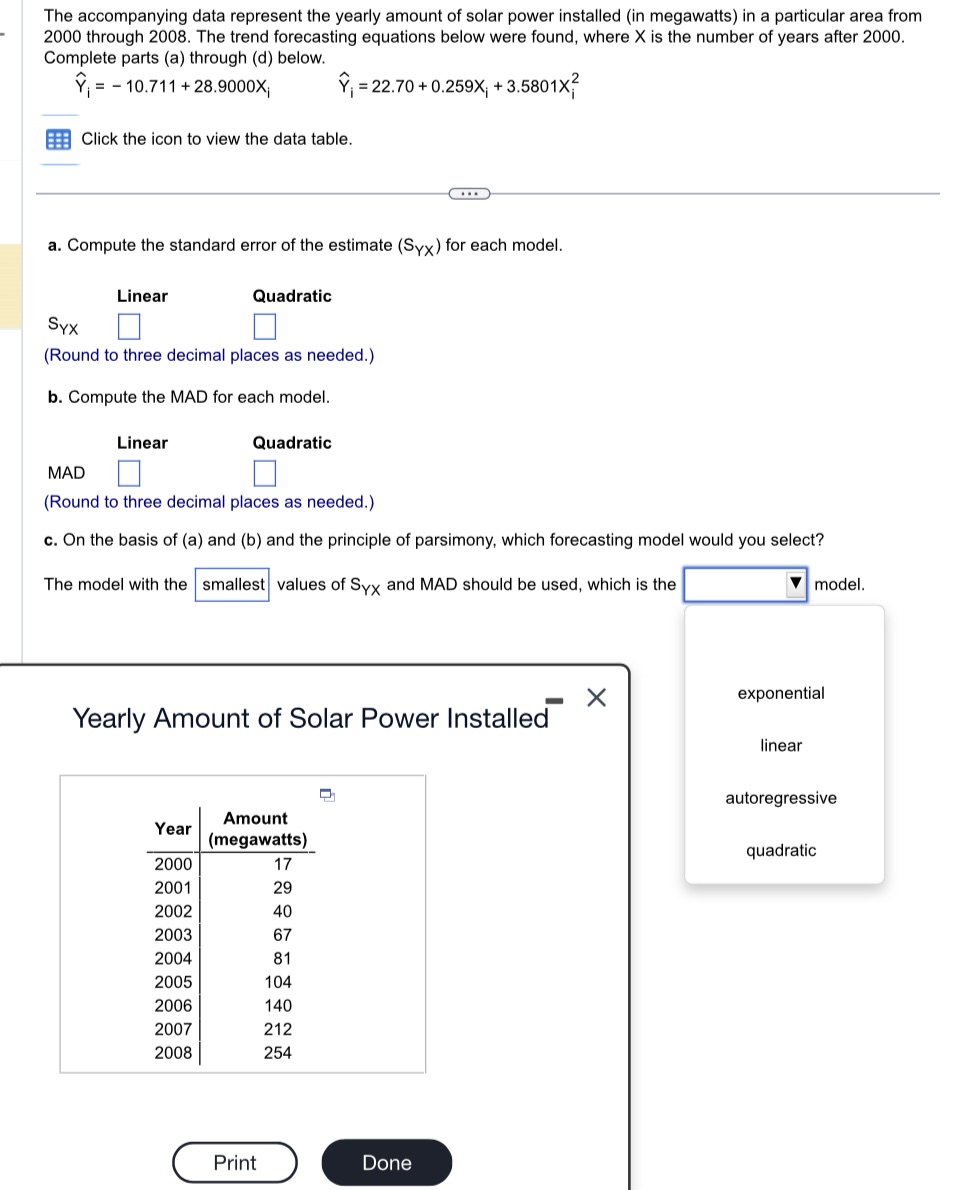Click the Linear SYX answer box
This screenshot has width=953, height=1190.
coord(128,325)
